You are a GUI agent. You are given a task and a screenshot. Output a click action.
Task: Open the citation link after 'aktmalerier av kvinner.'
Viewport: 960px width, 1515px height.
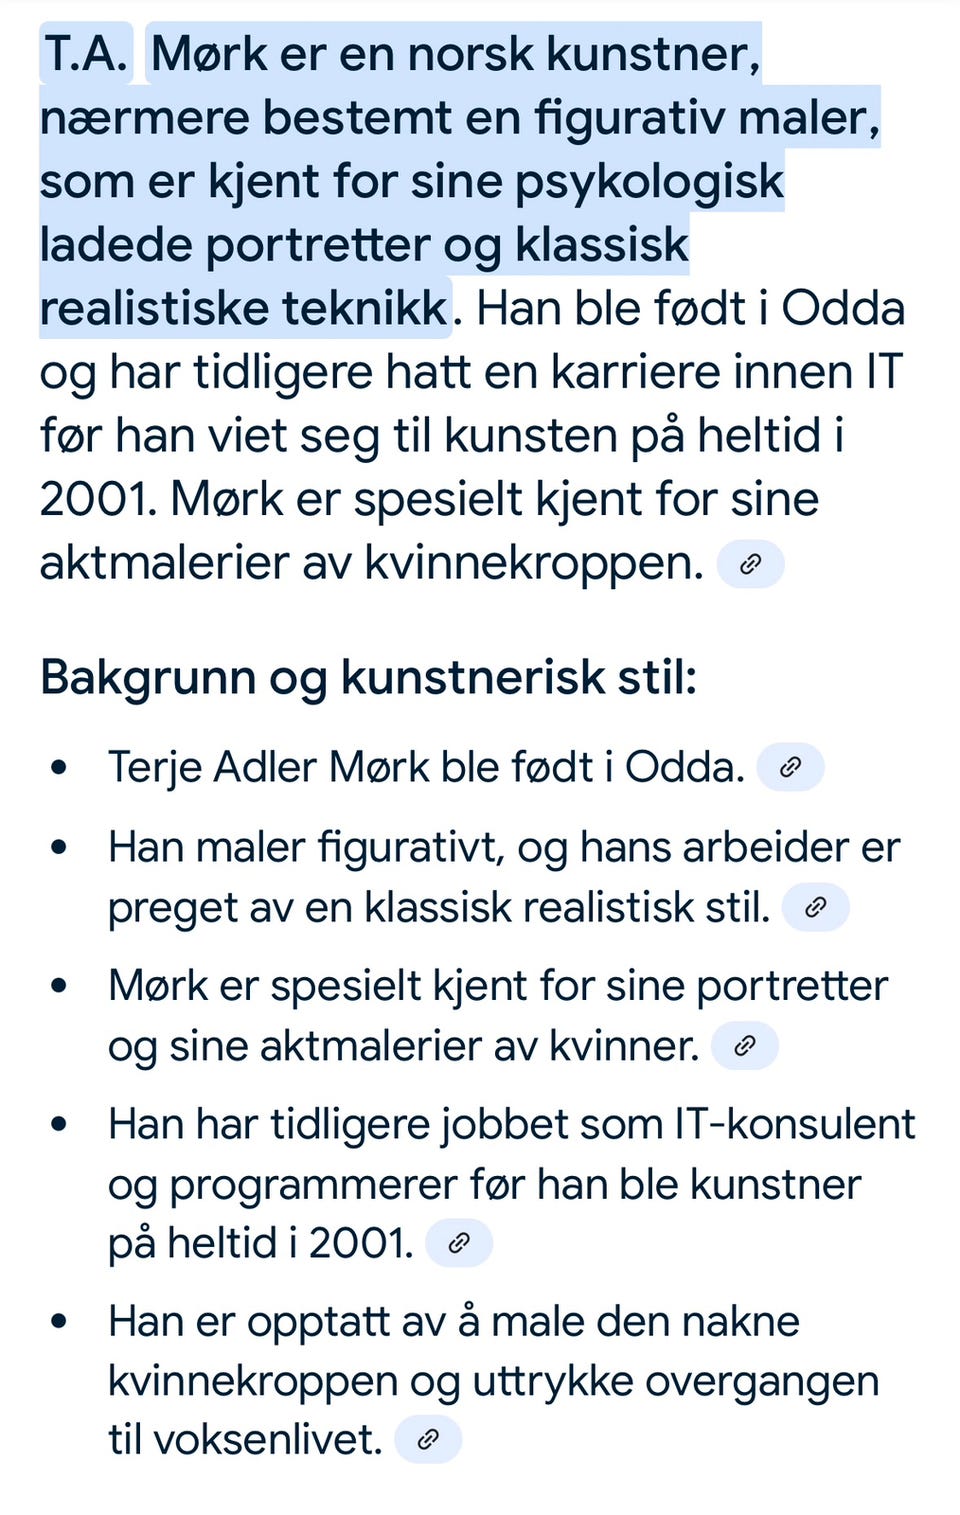click(744, 1046)
